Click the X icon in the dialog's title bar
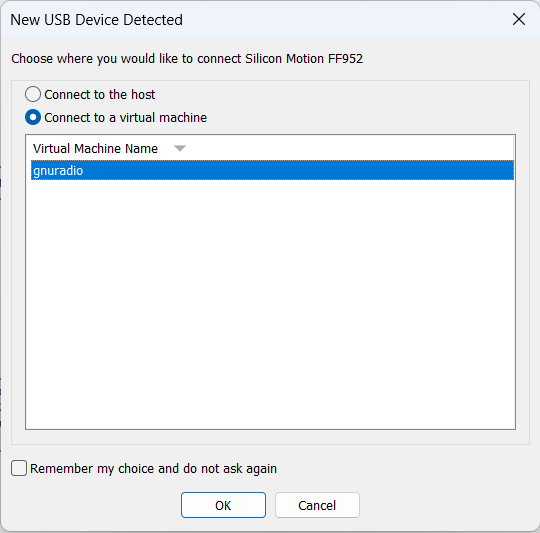 [519, 19]
